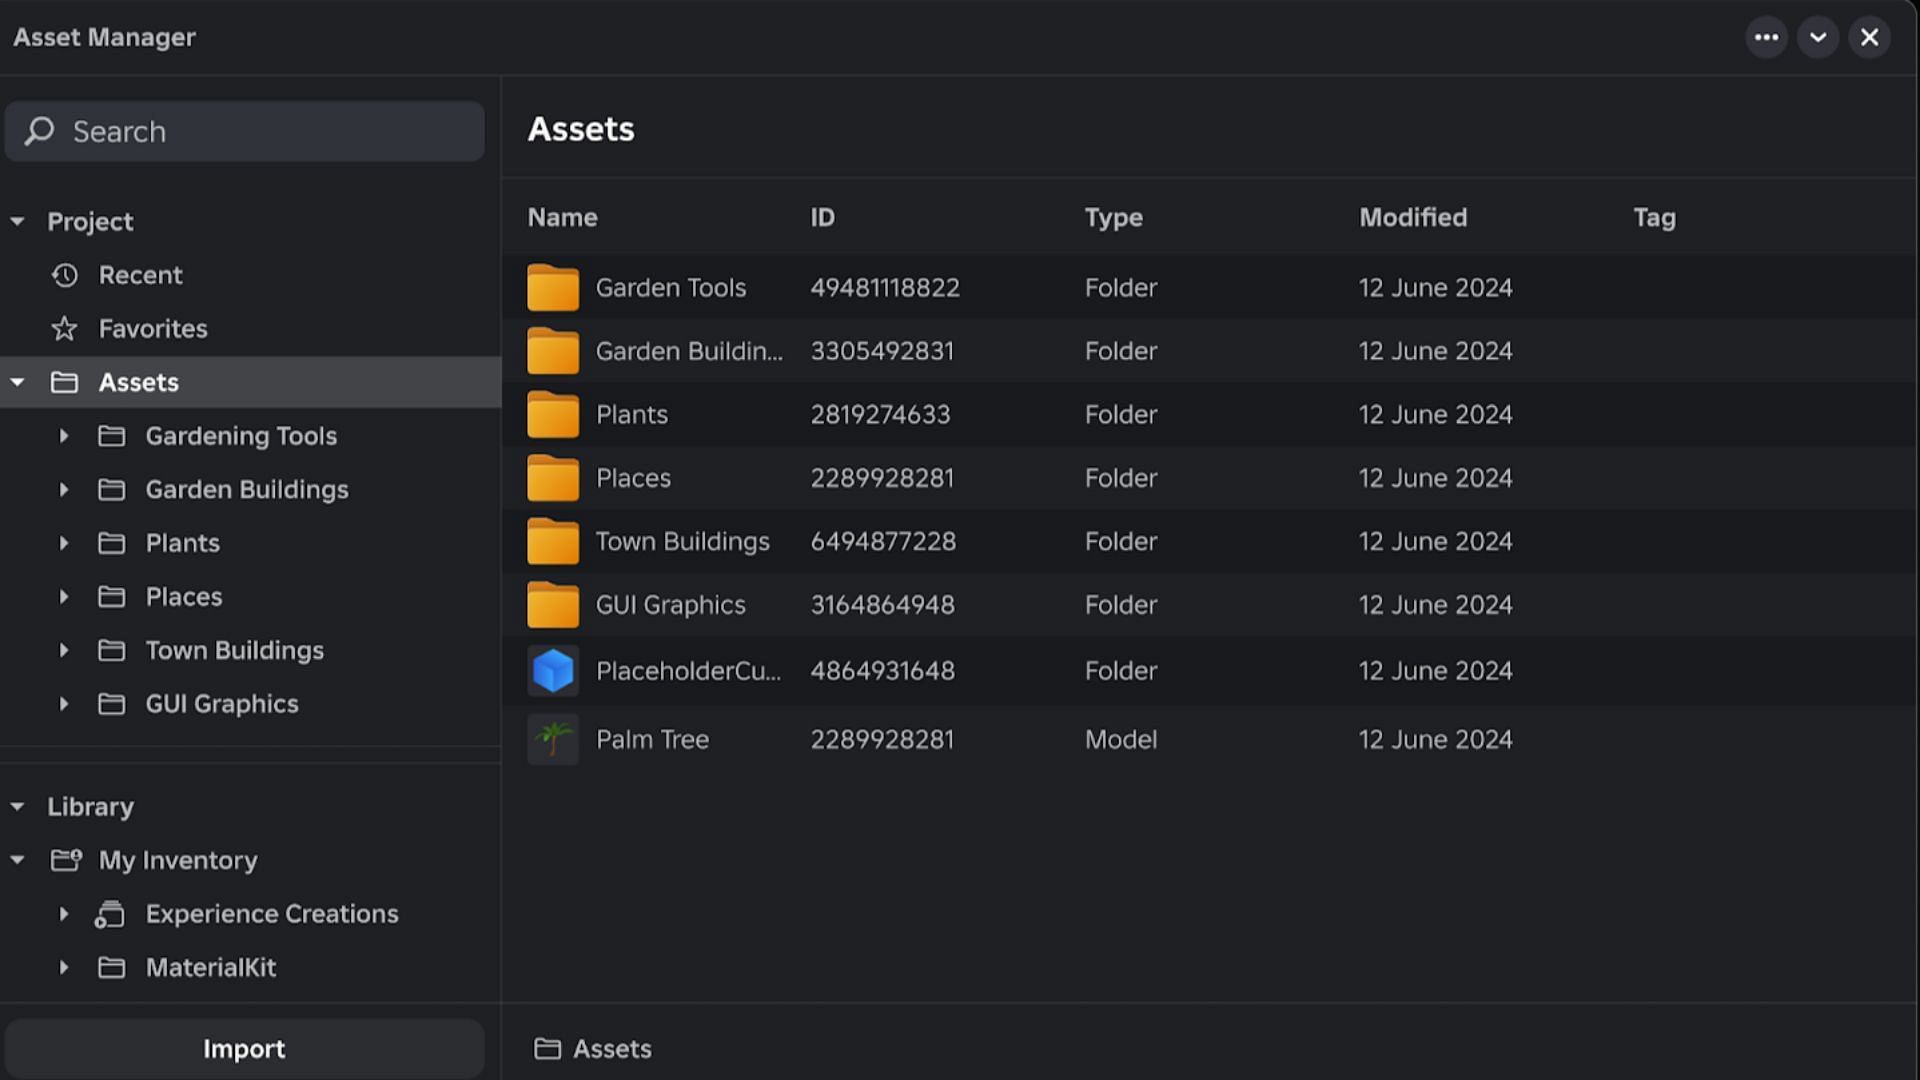Screen dimensions: 1920x1080
Task: Click the Garden Buildings folder icon
Action: click(553, 349)
